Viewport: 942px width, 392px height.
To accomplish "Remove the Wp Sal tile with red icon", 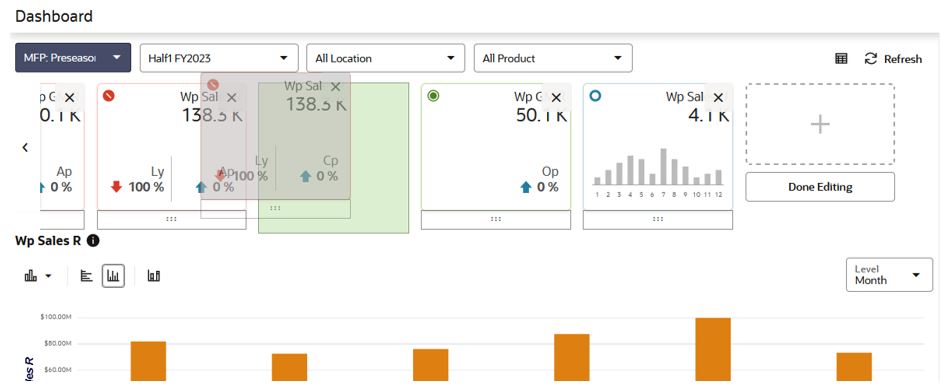I will [x=231, y=97].
